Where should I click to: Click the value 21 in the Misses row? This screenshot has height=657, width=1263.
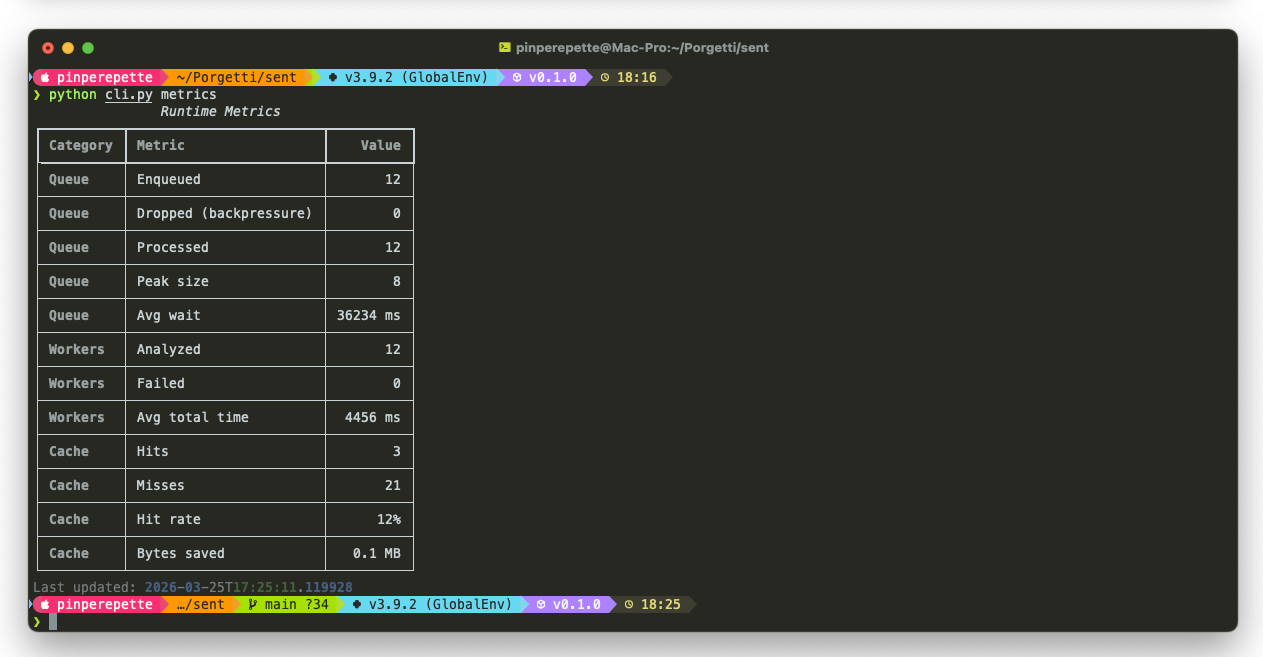393,485
